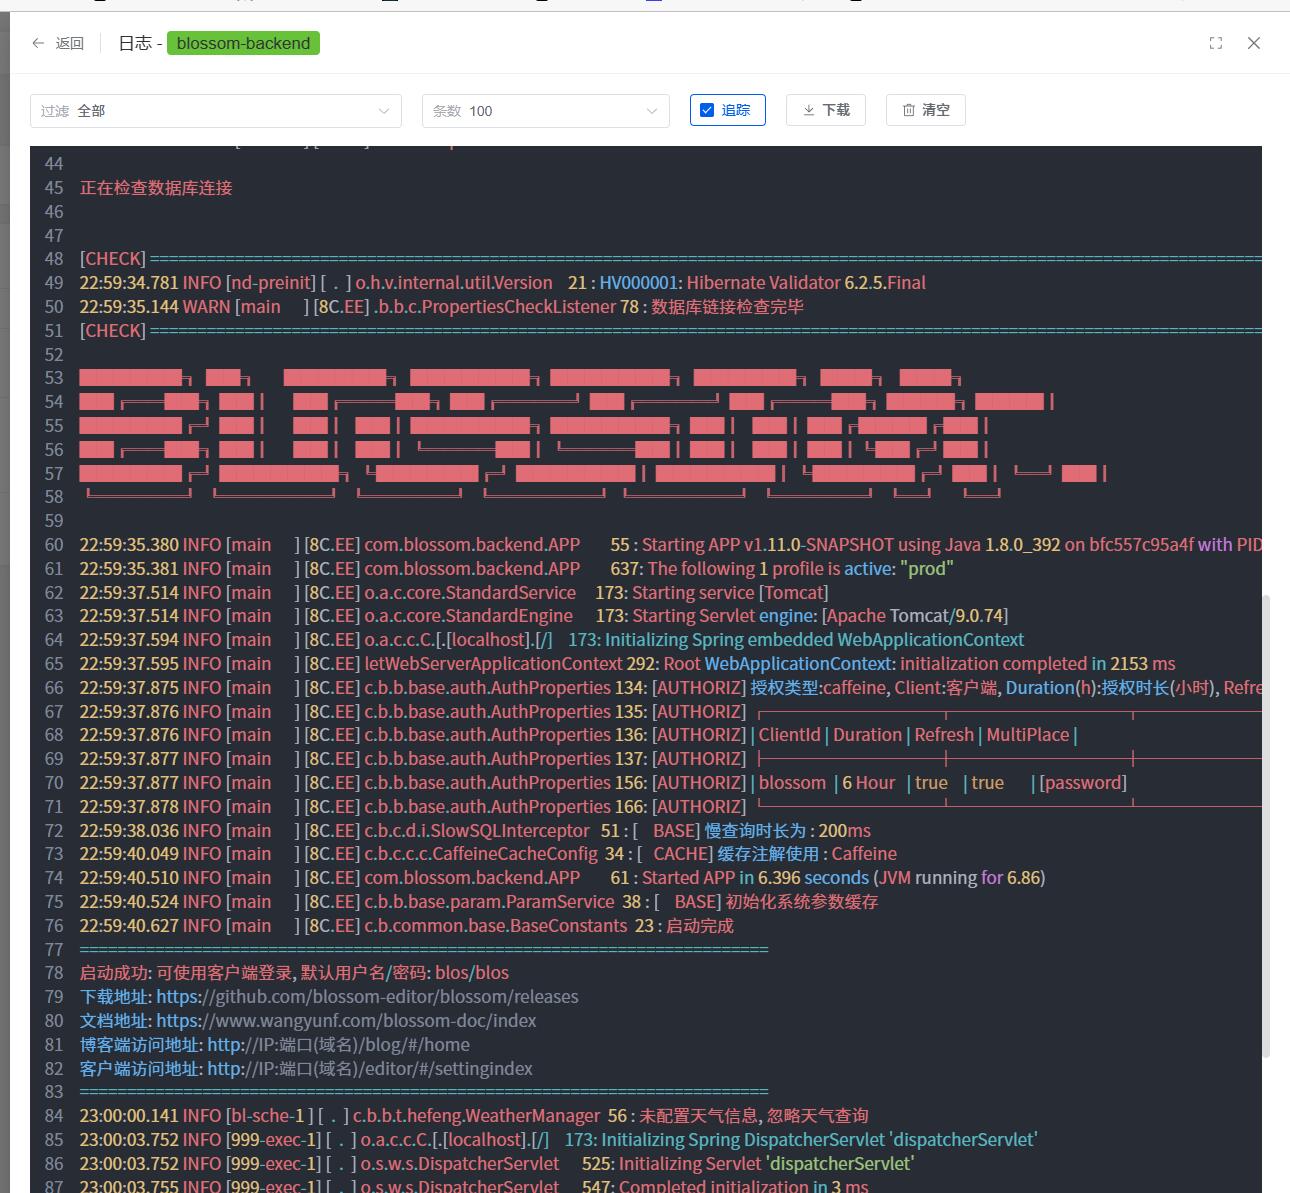Viewport: 1290px width, 1193px height.
Task: Select the 初始化系统参数缓存 line
Action: [x=479, y=902]
